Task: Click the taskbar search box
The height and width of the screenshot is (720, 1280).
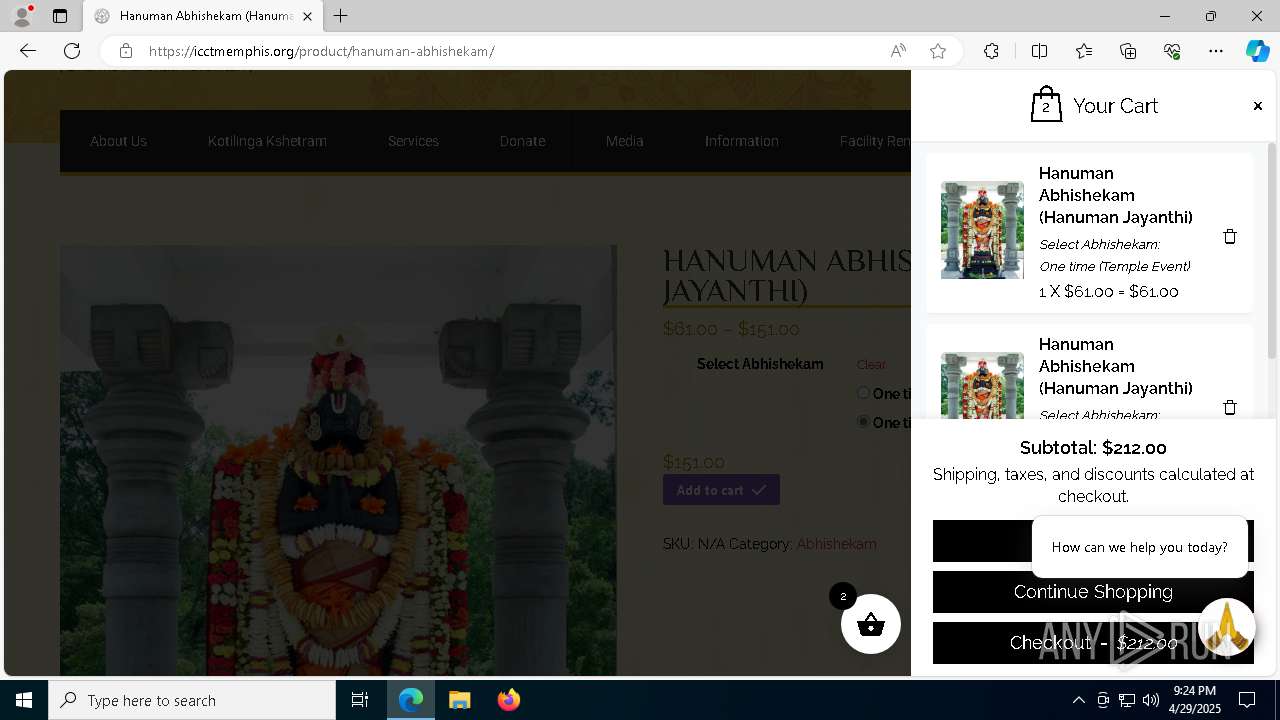Action: pyautogui.click(x=192, y=700)
